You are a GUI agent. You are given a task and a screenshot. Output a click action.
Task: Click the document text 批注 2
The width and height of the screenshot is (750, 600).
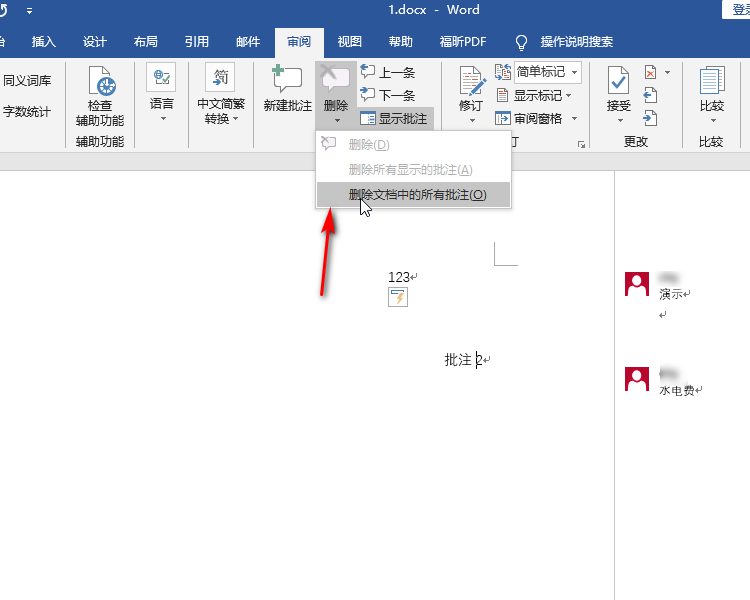(463, 359)
